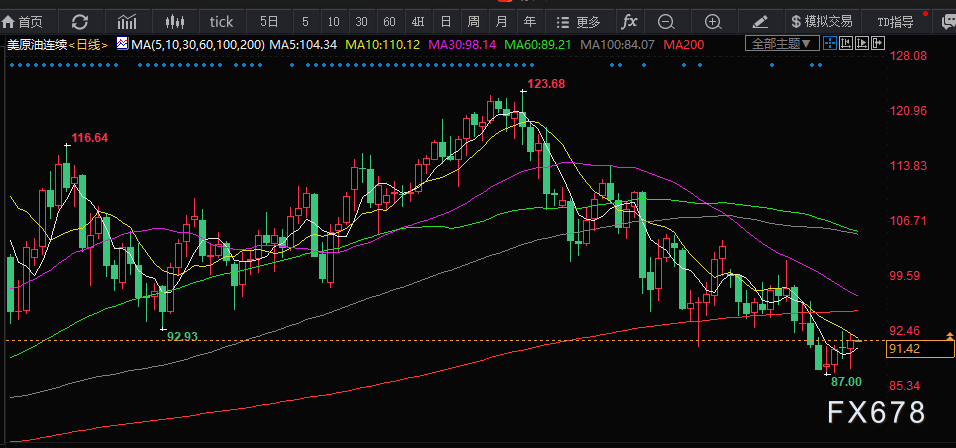The image size is (956, 448).
Task: Select the 4H period
Action: pyautogui.click(x=418, y=22)
